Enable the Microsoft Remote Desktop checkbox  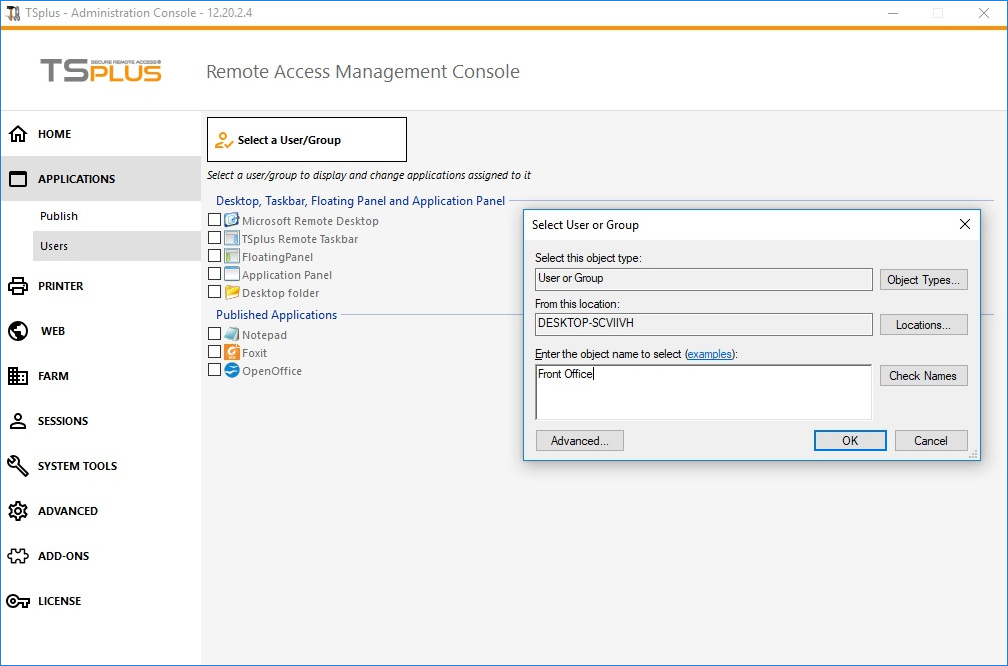214,220
